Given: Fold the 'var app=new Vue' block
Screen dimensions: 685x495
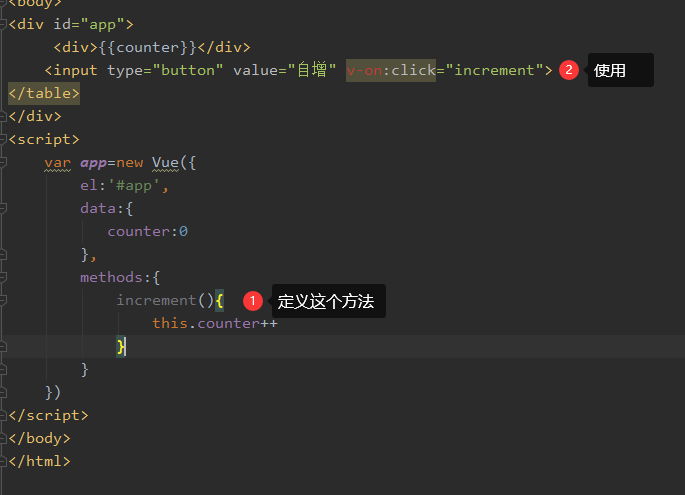Looking at the screenshot, I should click(3, 163).
